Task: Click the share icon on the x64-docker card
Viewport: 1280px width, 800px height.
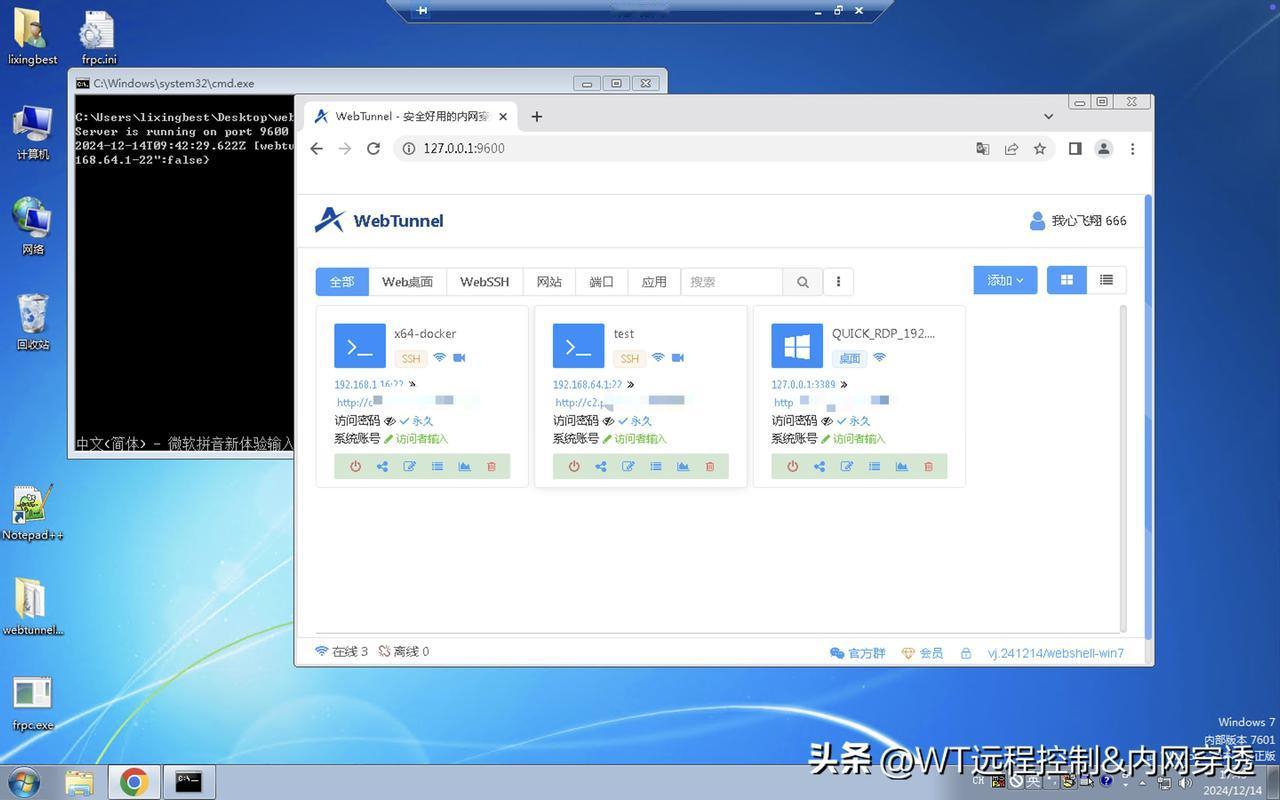Action: pos(382,466)
